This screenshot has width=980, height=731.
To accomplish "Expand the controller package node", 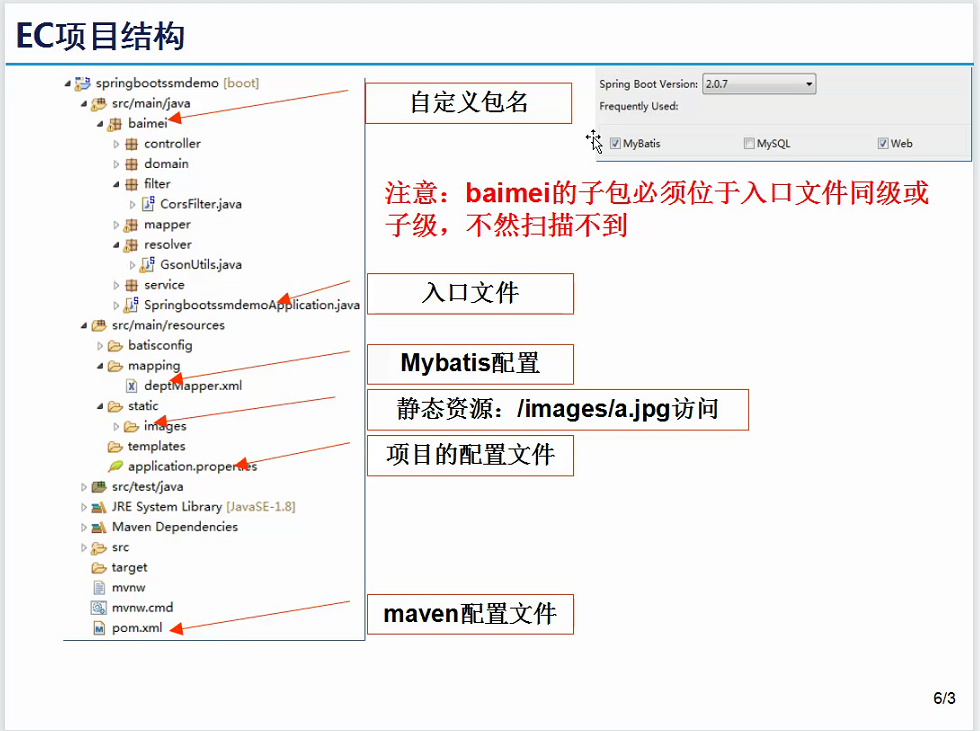I will tap(116, 144).
